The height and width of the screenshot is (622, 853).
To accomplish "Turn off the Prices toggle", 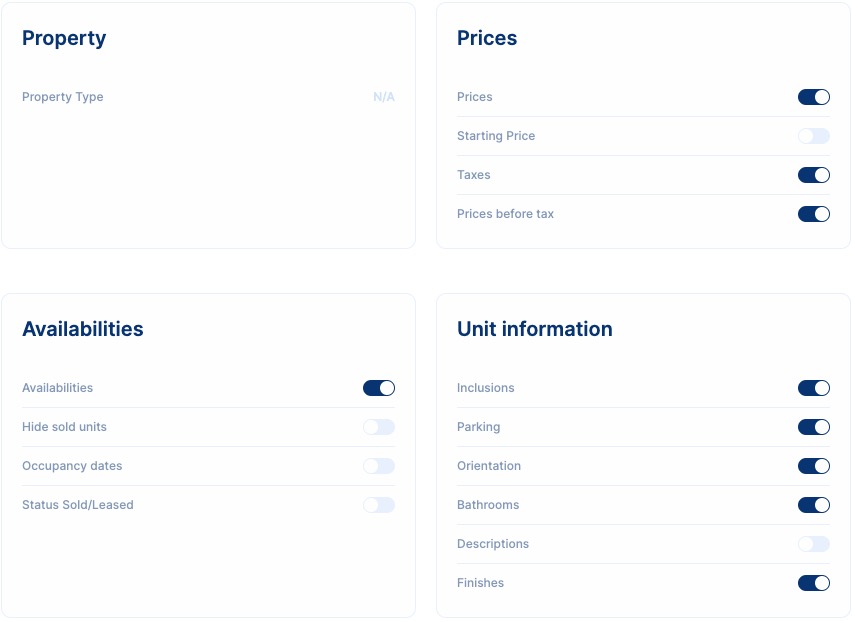I will (813, 97).
